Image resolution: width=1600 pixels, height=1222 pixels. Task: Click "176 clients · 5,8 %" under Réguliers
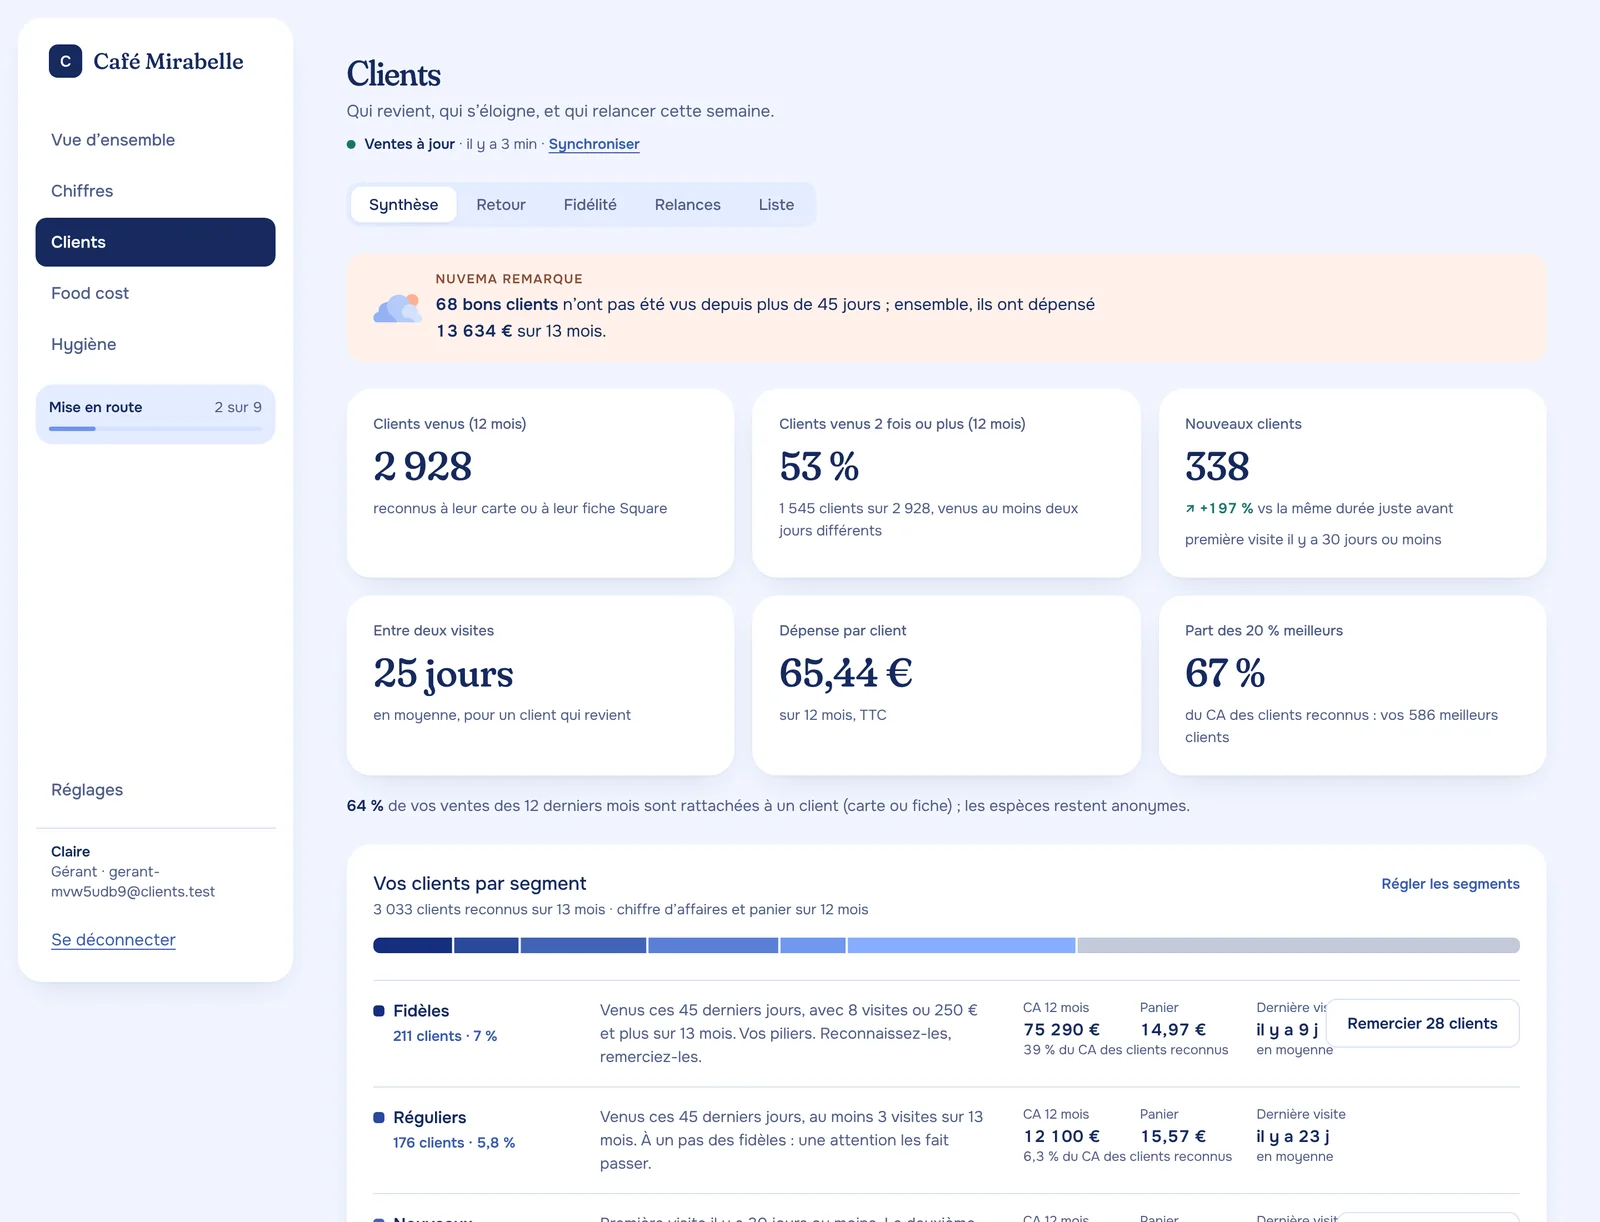(x=454, y=1143)
